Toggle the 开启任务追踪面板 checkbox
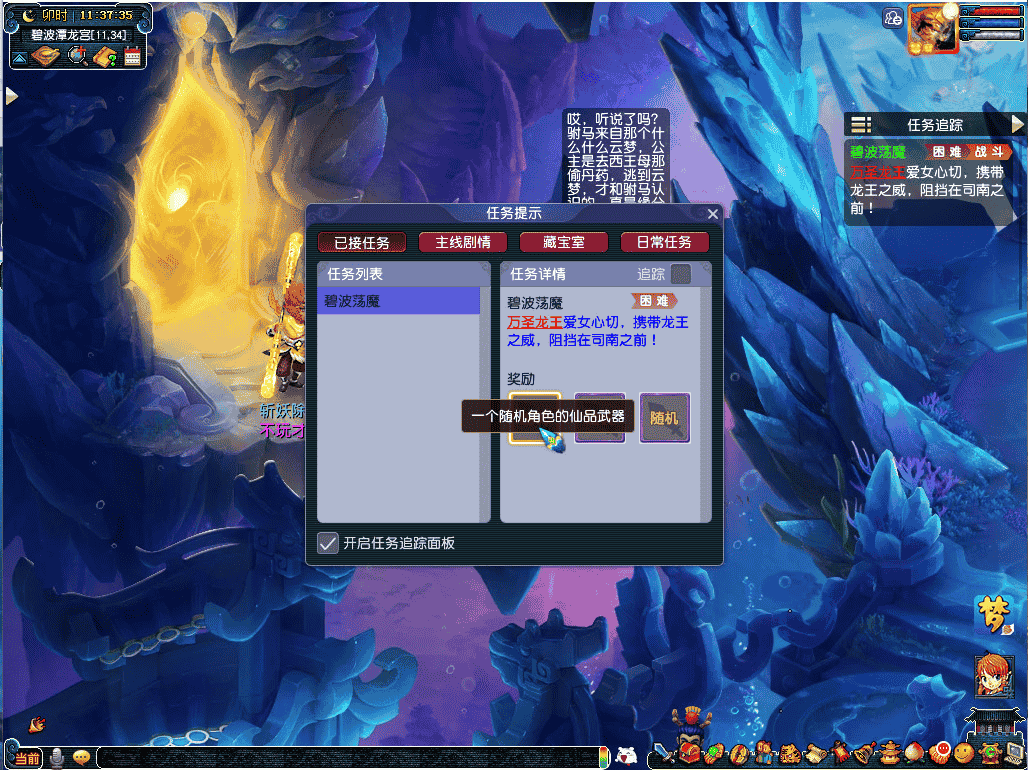Viewport: 1028px width, 770px height. [327, 543]
